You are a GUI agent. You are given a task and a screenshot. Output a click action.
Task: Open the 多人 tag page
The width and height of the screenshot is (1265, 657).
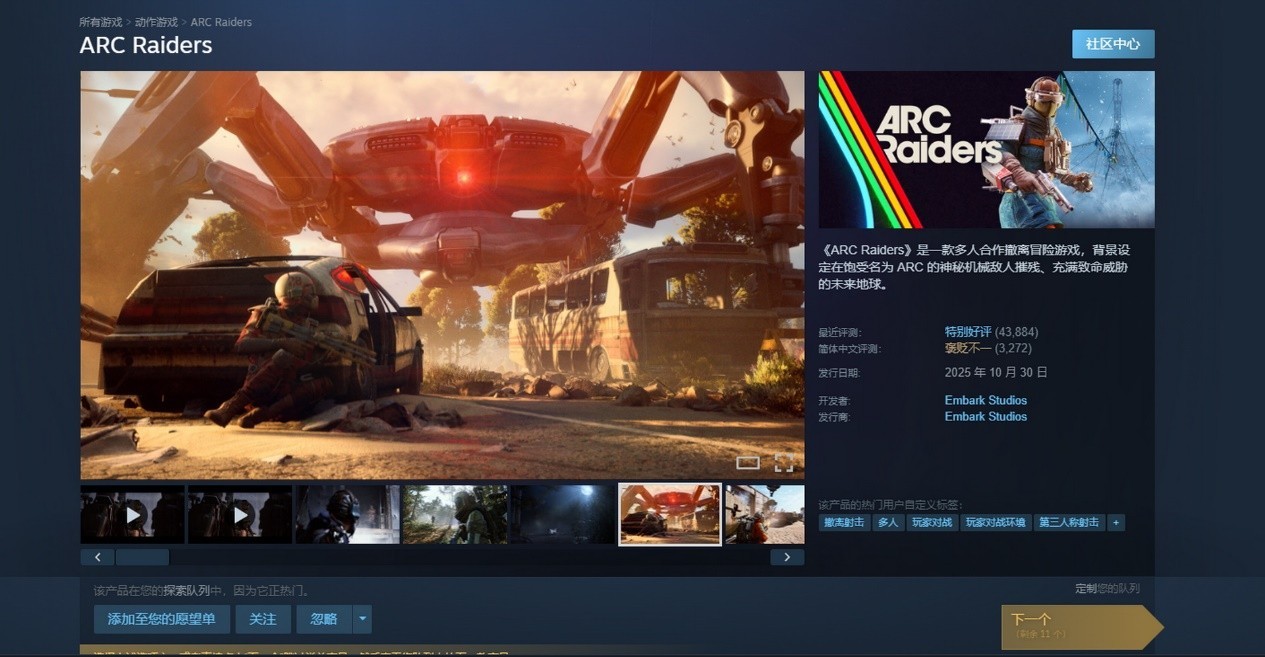pos(890,522)
